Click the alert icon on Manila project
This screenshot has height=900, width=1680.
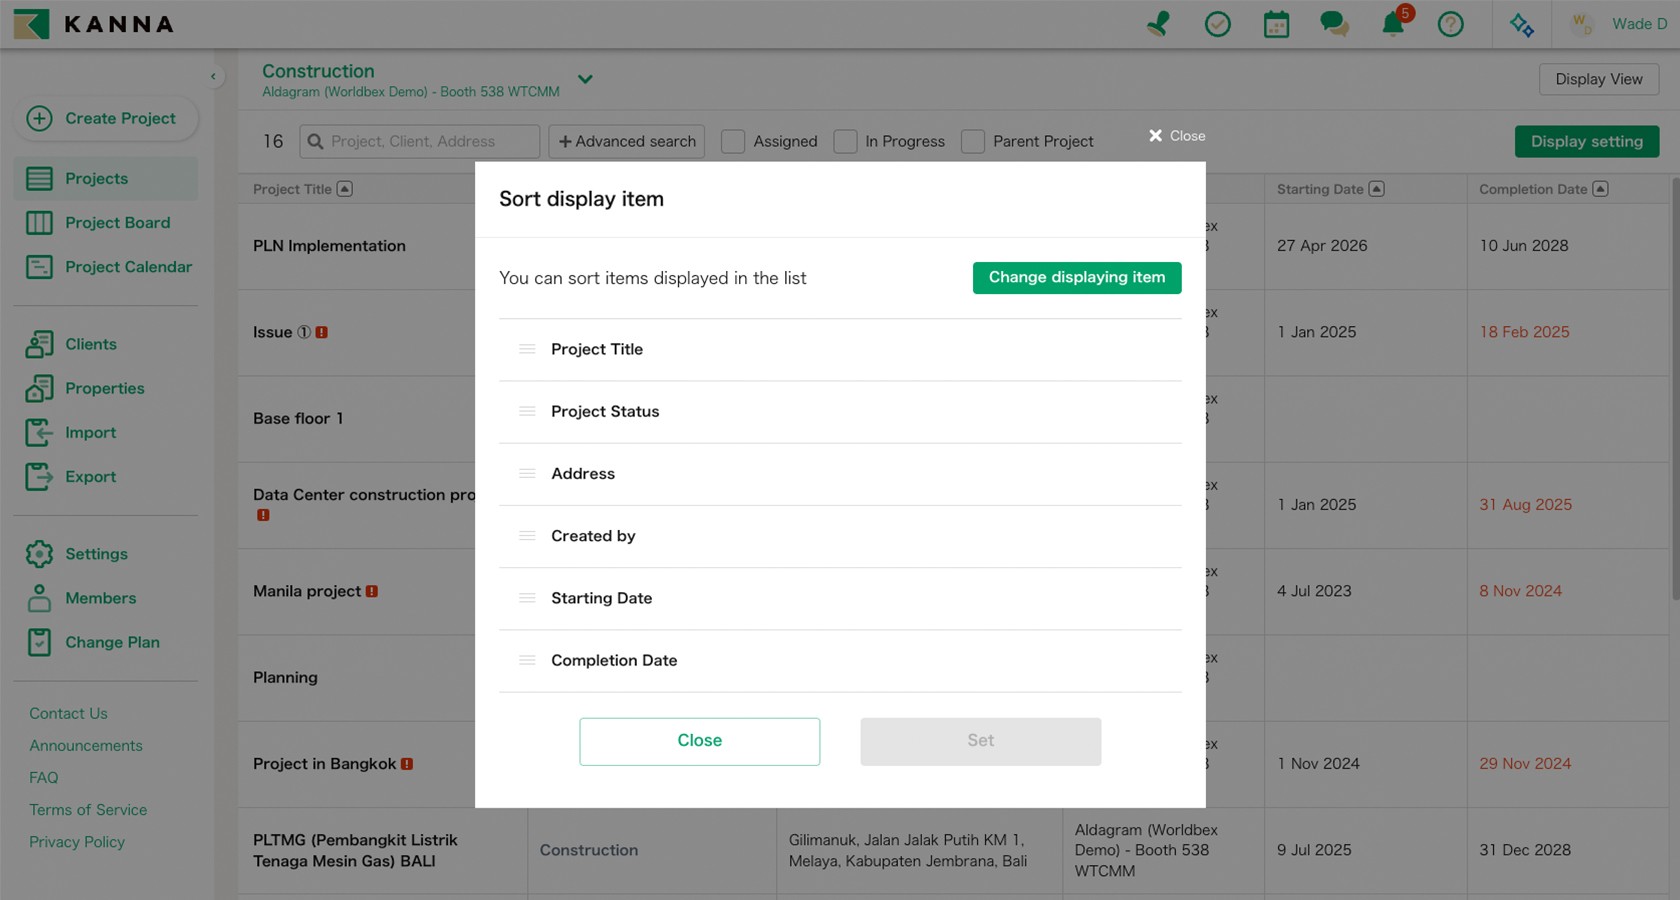(372, 591)
